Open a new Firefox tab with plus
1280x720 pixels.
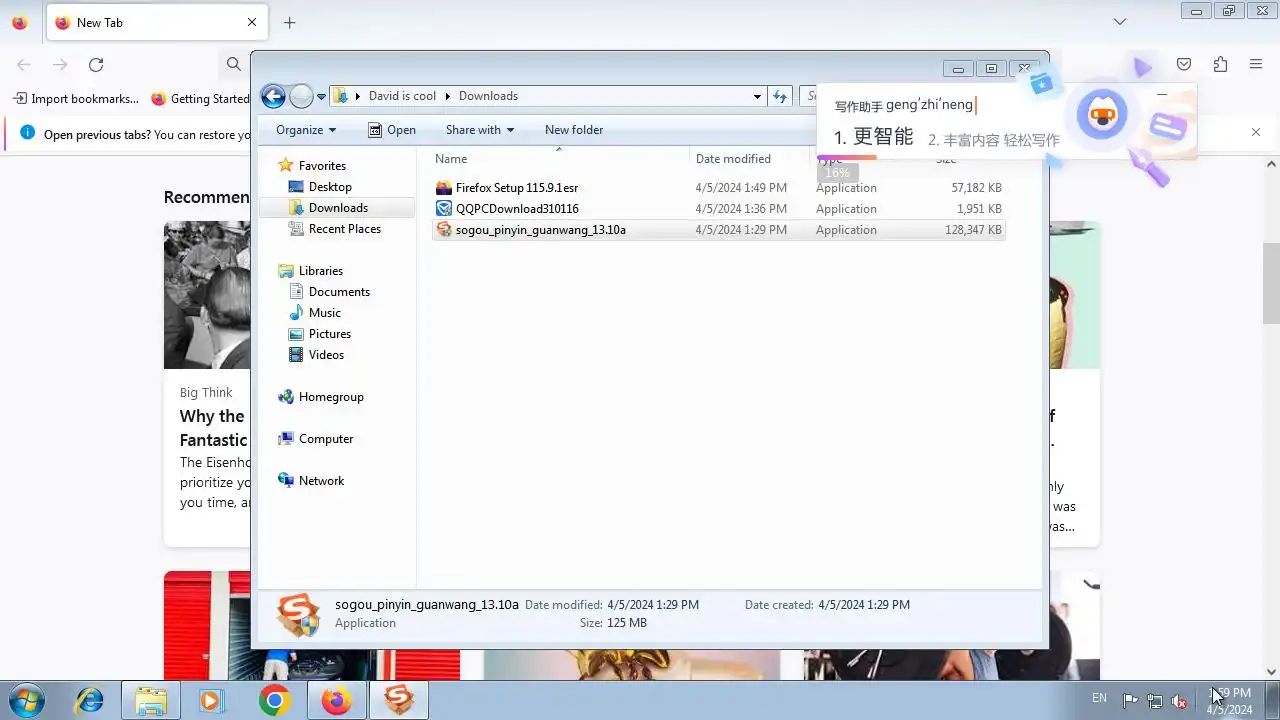[x=289, y=22]
